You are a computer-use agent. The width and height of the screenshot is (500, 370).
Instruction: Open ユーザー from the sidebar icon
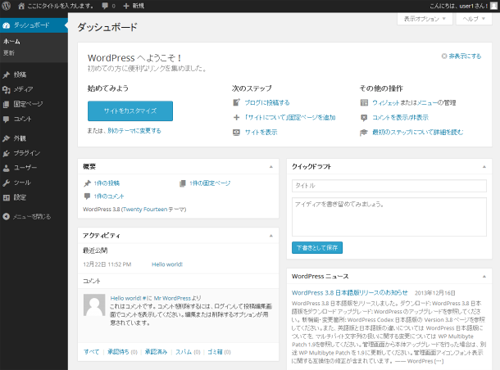point(6,168)
